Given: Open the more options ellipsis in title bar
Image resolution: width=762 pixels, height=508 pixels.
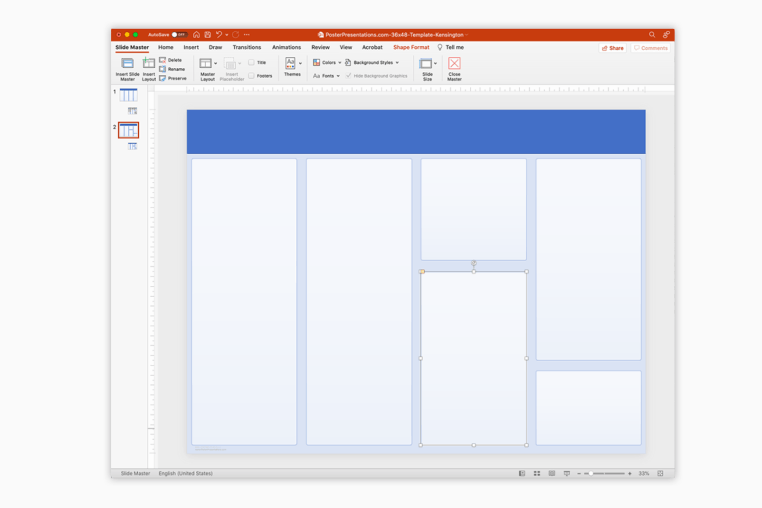Looking at the screenshot, I should click(x=247, y=35).
